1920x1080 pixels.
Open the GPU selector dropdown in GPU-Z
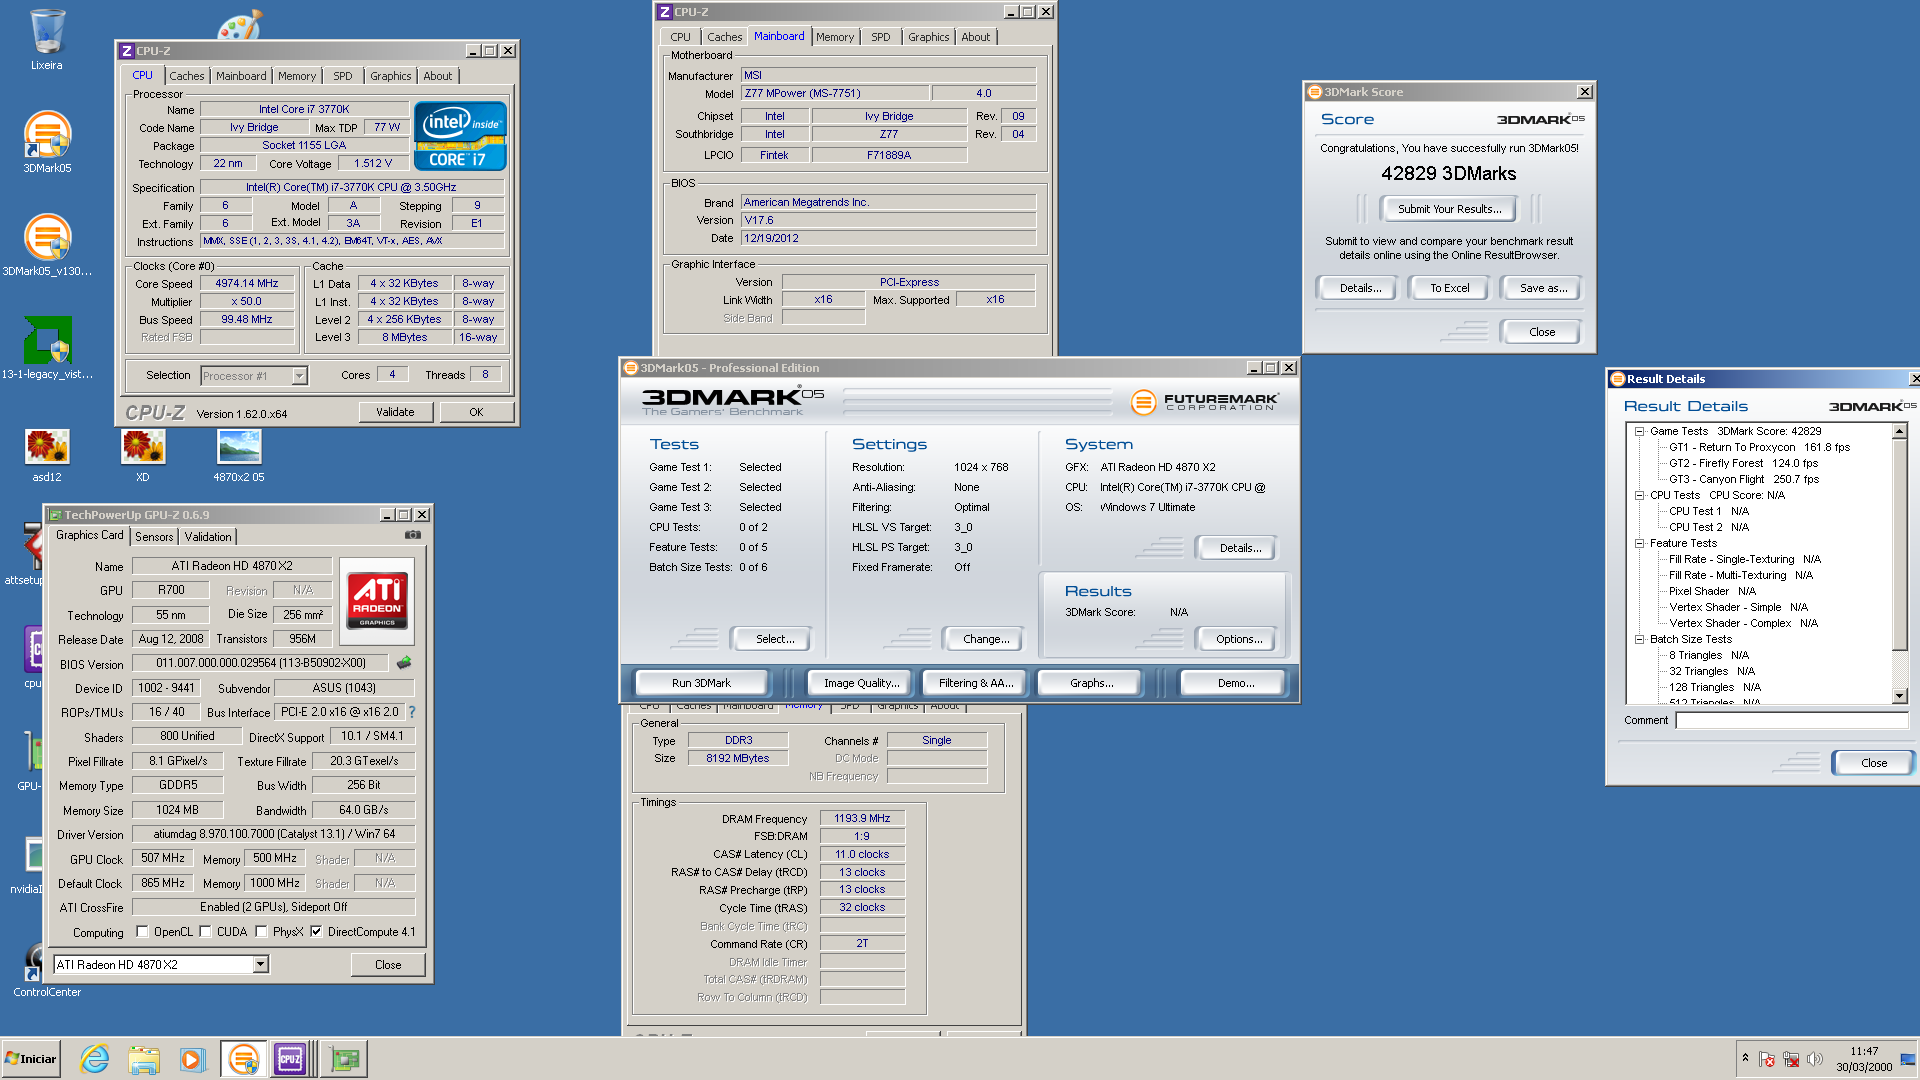coord(260,964)
